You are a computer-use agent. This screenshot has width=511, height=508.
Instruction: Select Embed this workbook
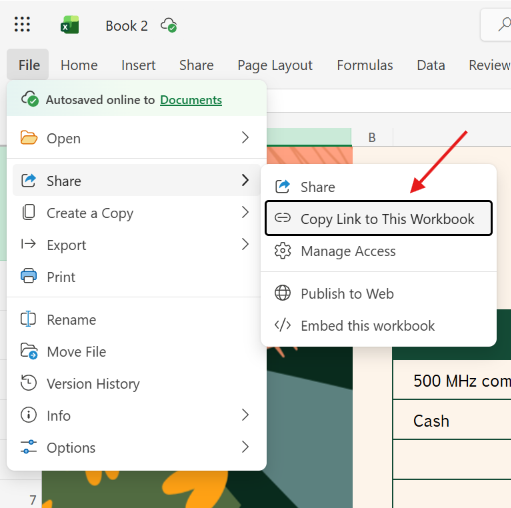point(379,325)
